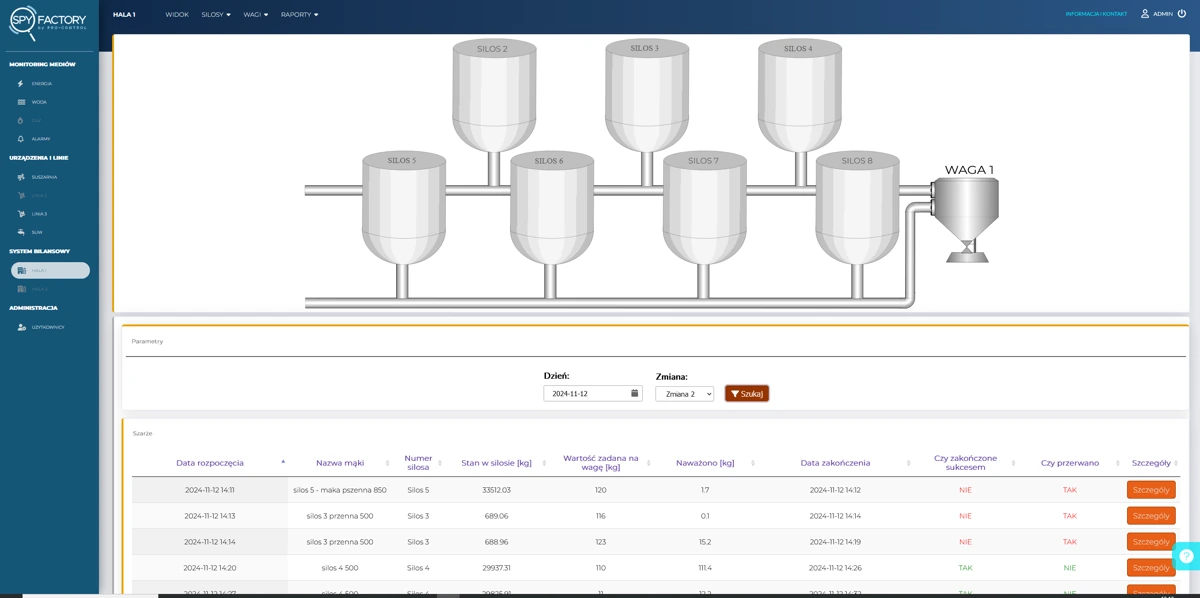Click the power logout icon next to Admin
The image size is (1200, 598).
tap(1182, 14)
